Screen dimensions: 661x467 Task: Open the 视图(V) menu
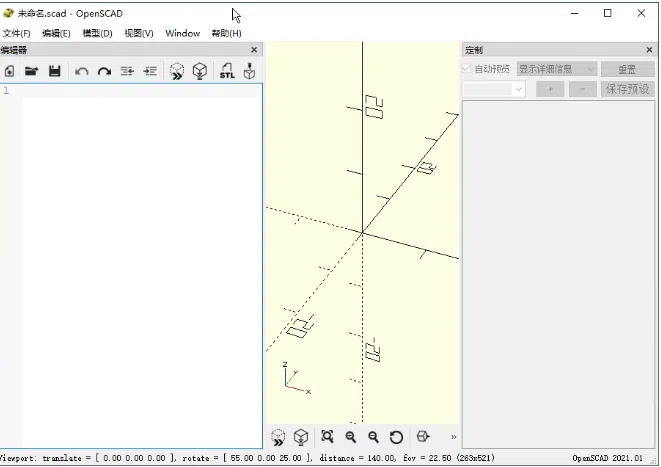139,33
